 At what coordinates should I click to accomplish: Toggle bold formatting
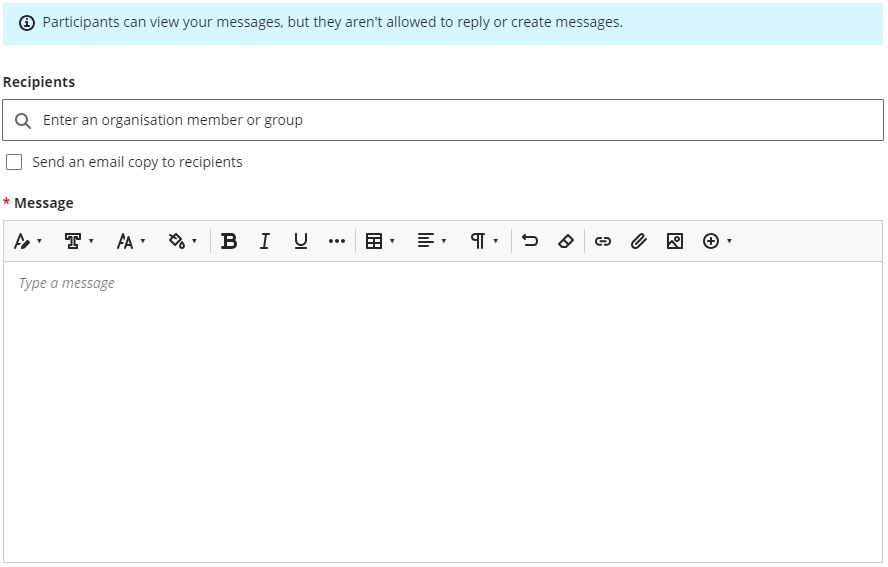(x=229, y=241)
